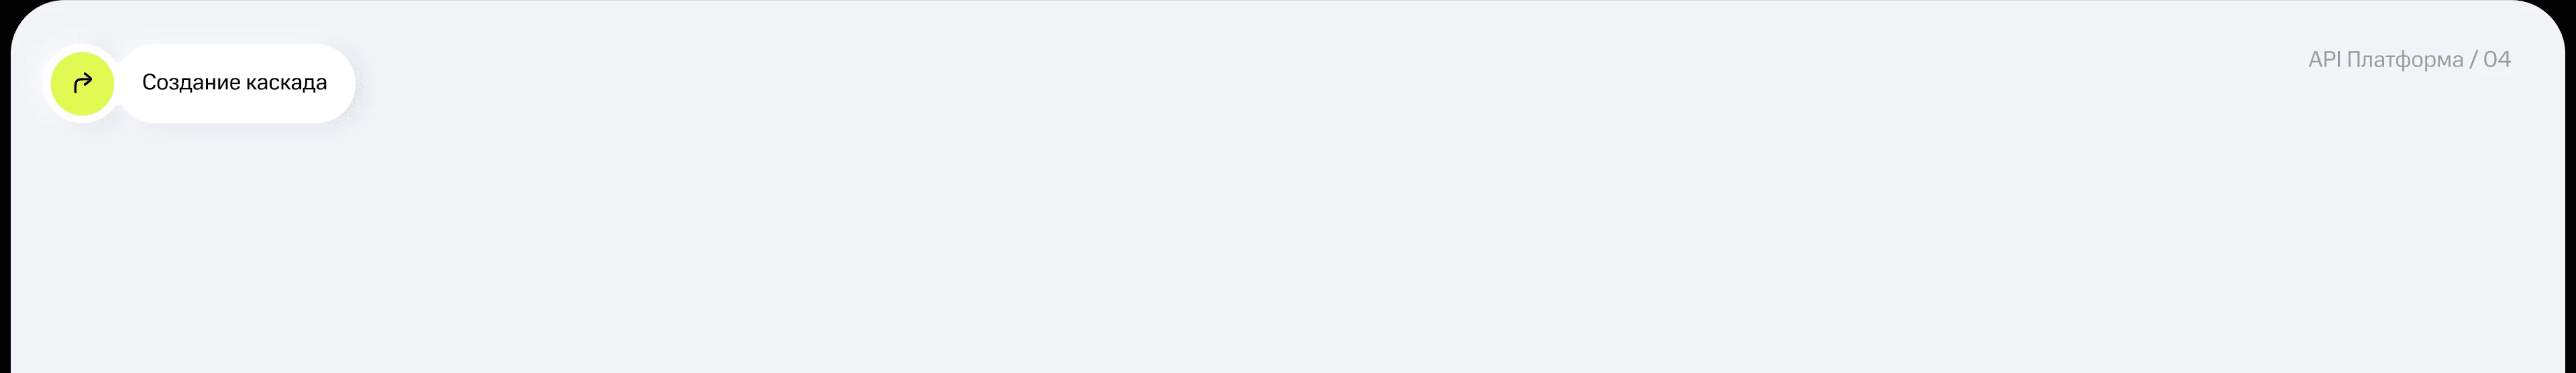Click the black forward-bend arrow symbol
2576x373 pixels.
[x=83, y=83]
